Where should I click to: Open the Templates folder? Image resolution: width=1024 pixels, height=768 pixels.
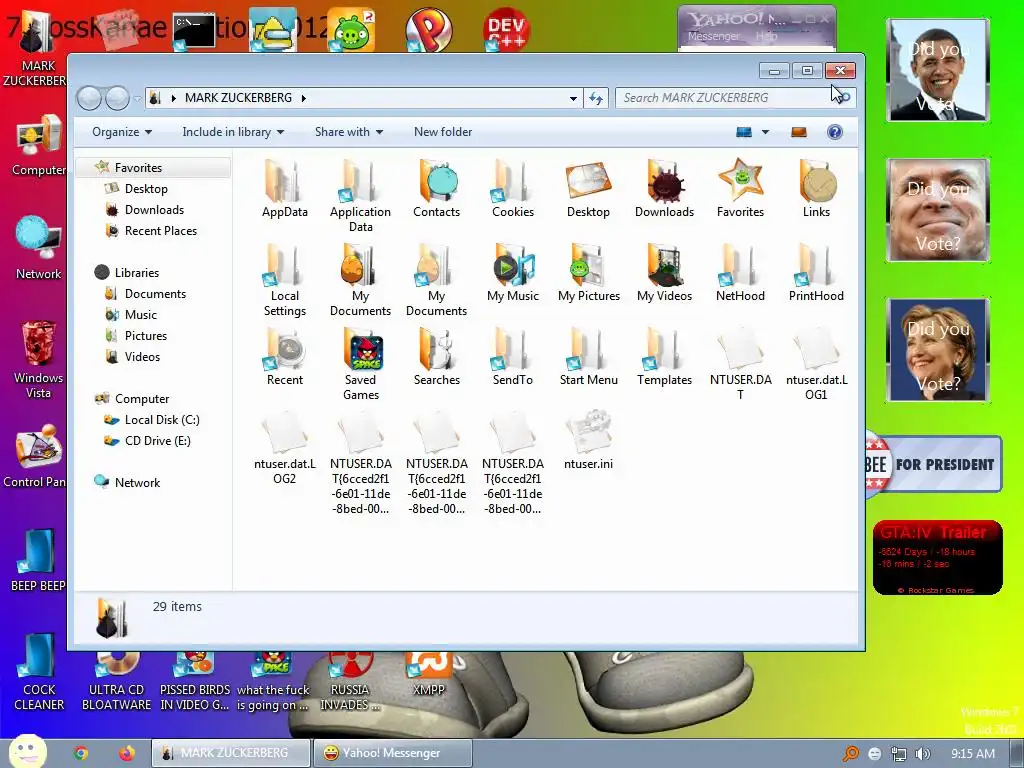(664, 357)
